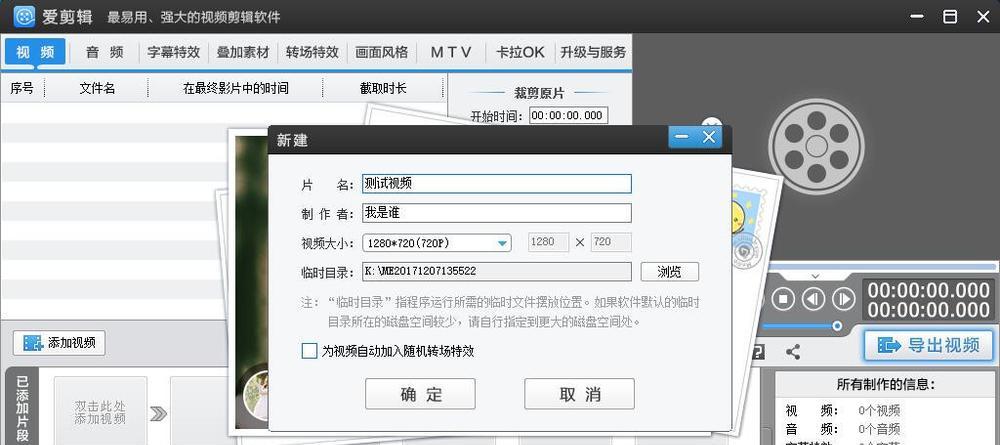Click the width field showing 1280
The width and height of the screenshot is (1000, 445).
coord(548,242)
